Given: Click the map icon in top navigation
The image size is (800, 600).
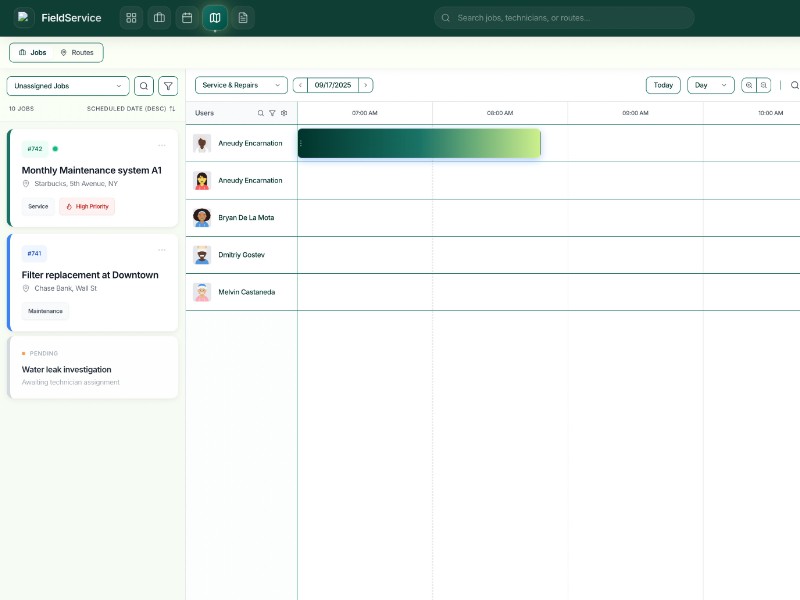Looking at the screenshot, I should (214, 18).
